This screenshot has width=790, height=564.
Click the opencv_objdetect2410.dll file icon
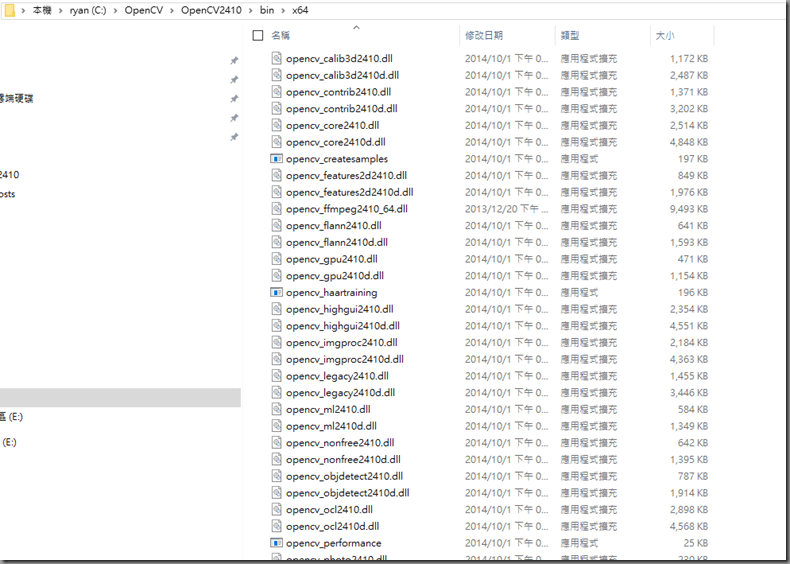(276, 476)
